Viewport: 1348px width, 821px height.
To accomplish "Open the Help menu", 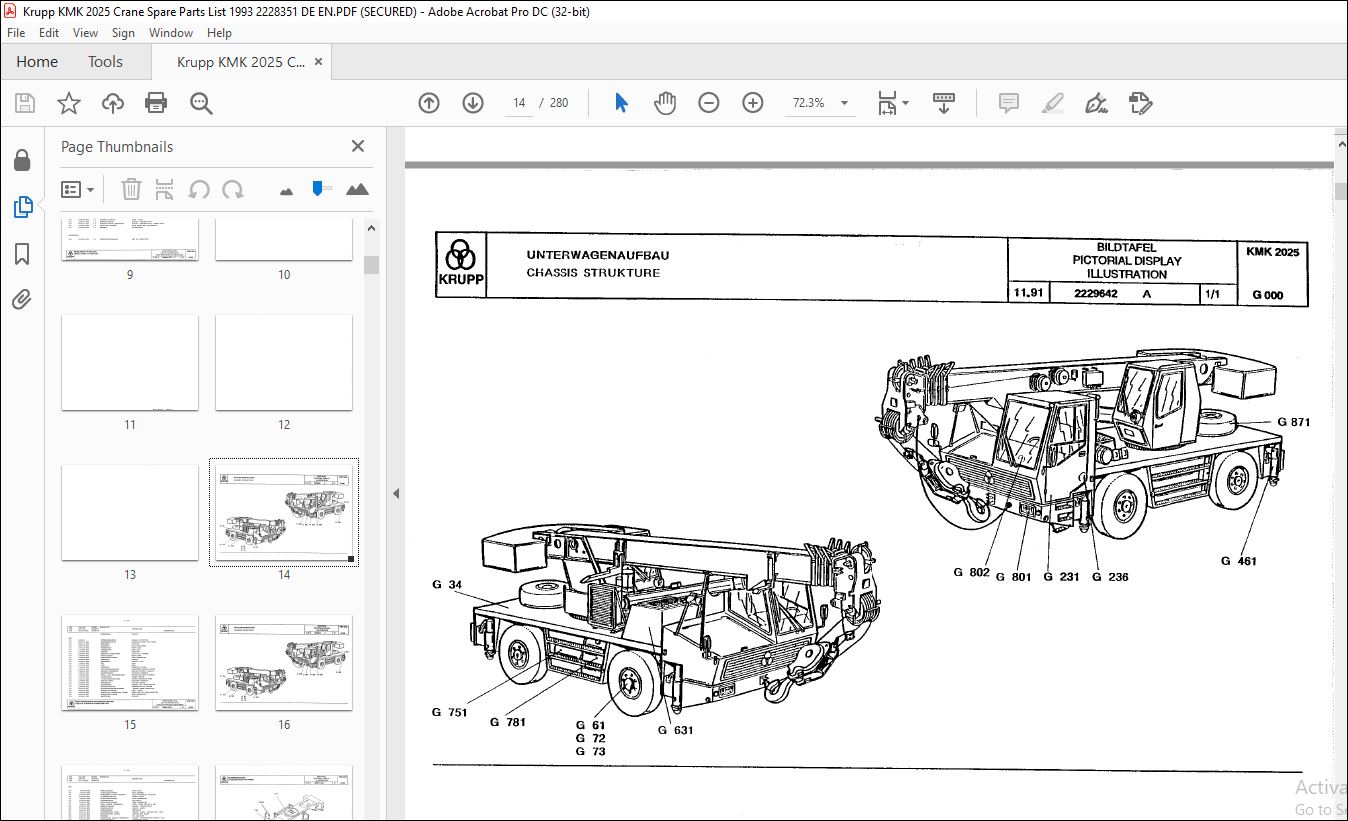I will pos(219,33).
